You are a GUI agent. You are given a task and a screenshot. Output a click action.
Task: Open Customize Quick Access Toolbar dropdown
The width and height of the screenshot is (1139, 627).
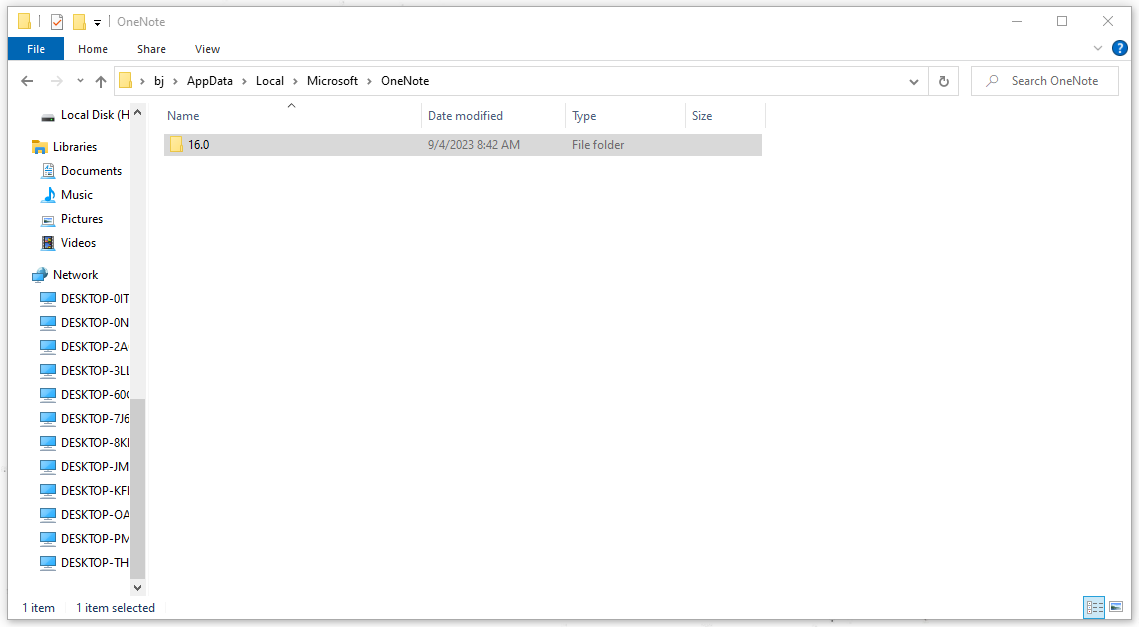[97, 23]
